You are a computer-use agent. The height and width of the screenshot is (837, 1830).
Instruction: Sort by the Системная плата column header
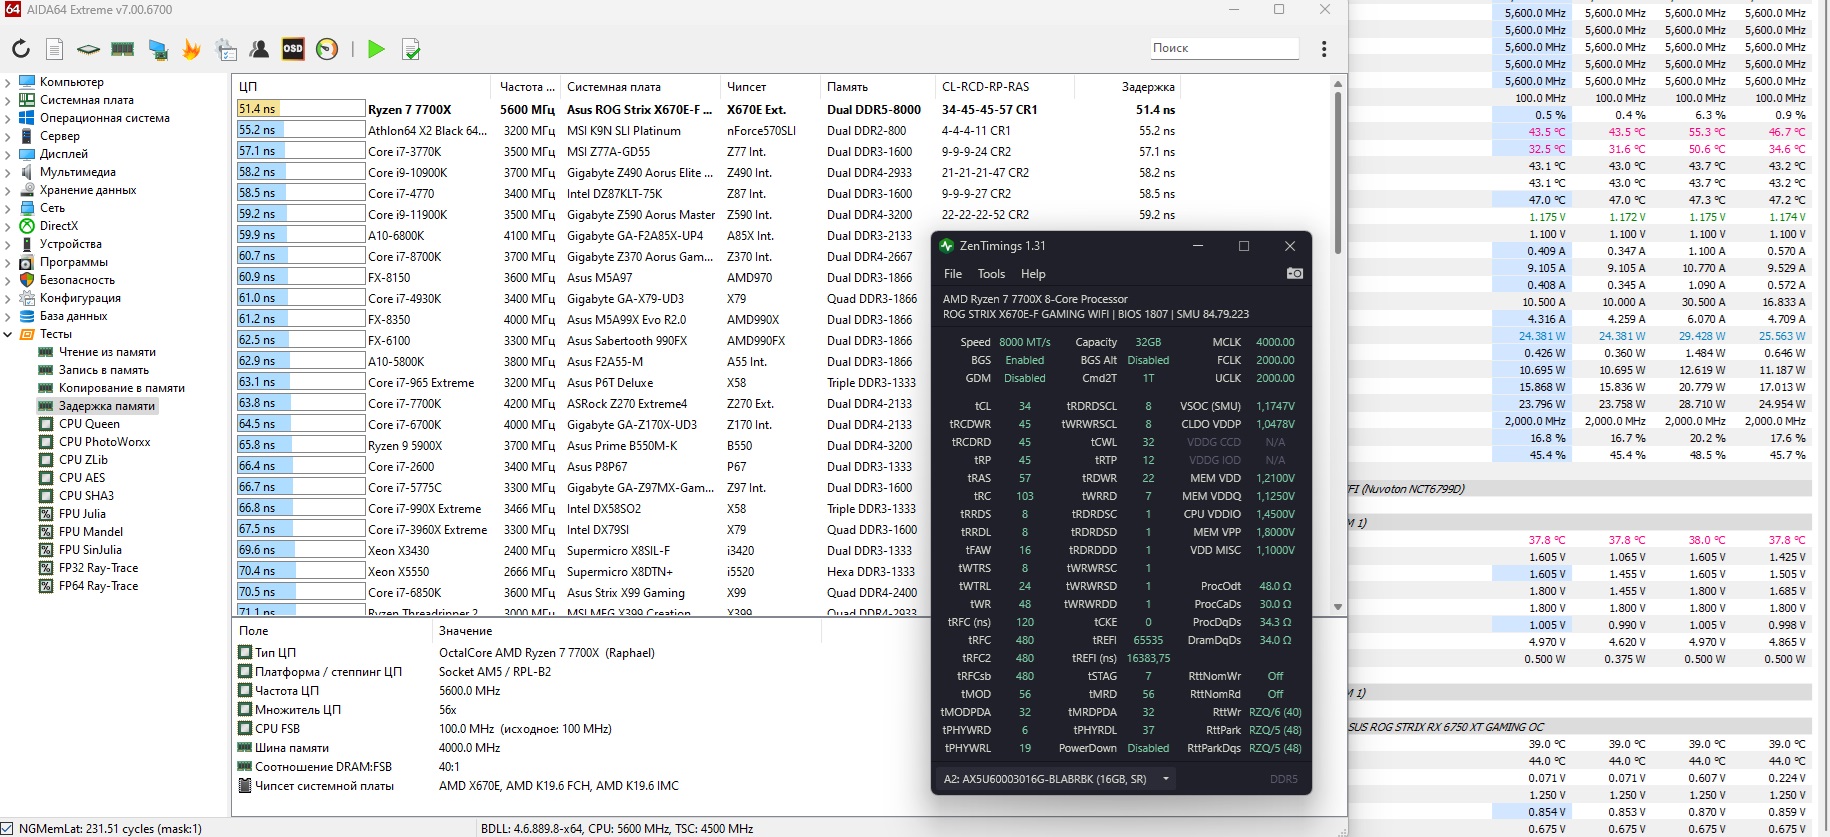[639, 87]
